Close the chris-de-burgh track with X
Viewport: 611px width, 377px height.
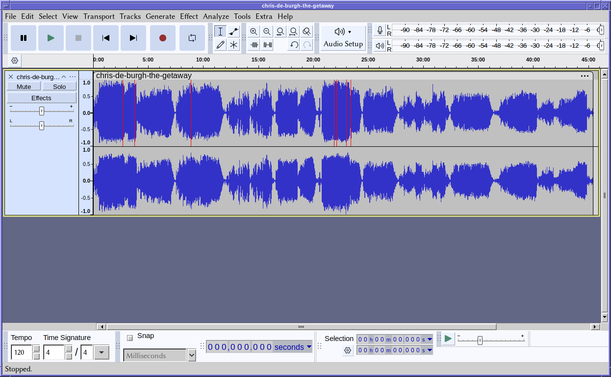(11, 77)
